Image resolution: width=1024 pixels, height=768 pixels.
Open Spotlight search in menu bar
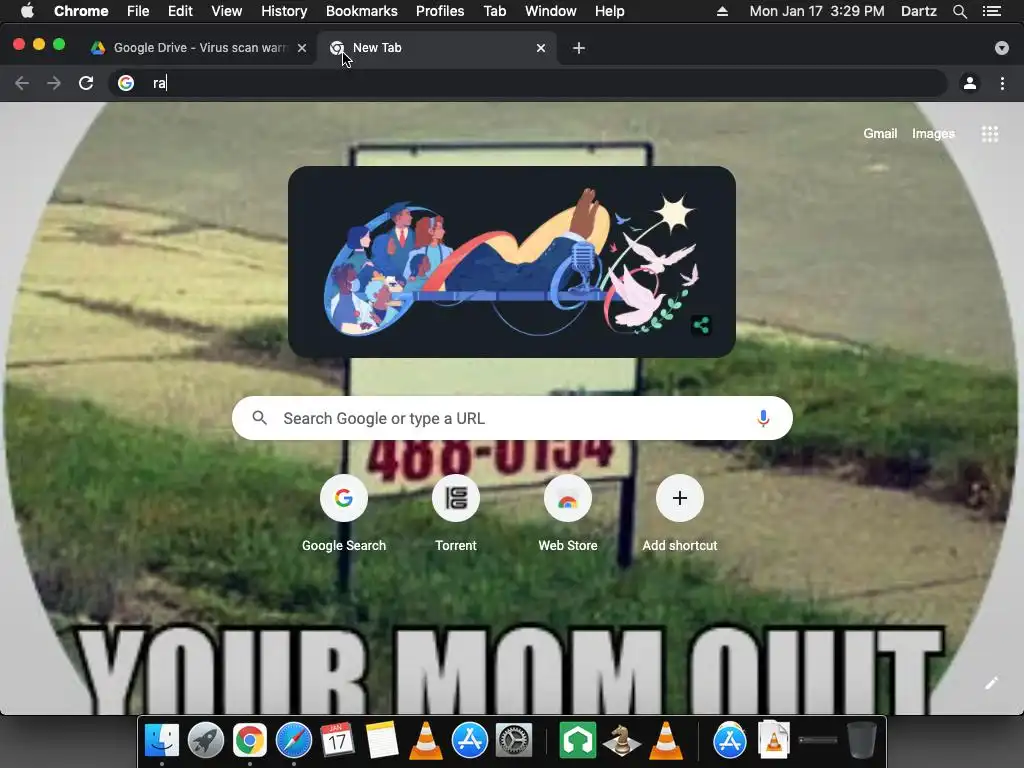(959, 11)
